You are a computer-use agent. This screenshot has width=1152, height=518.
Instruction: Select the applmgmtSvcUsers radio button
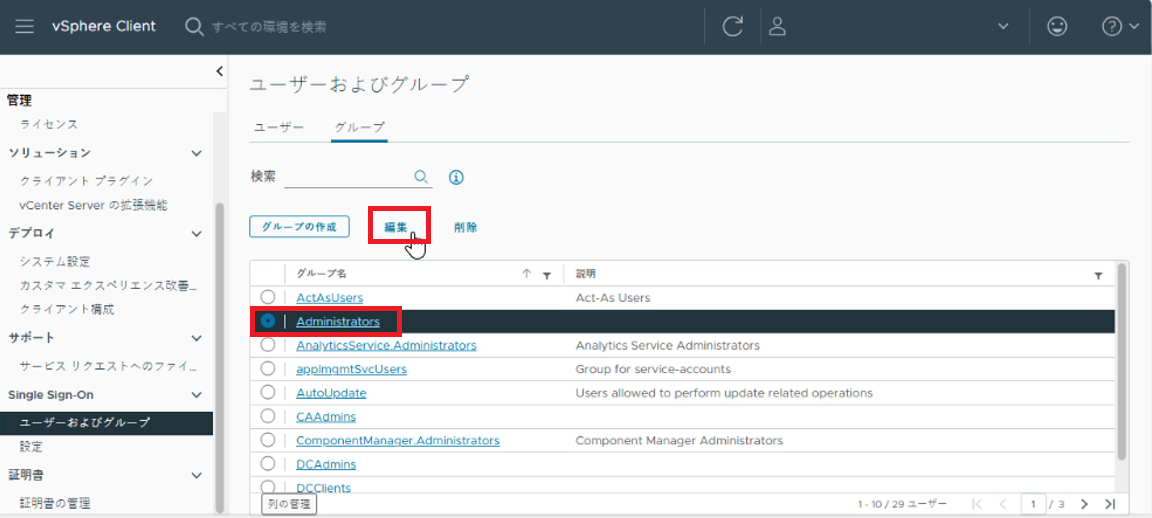[x=268, y=368]
